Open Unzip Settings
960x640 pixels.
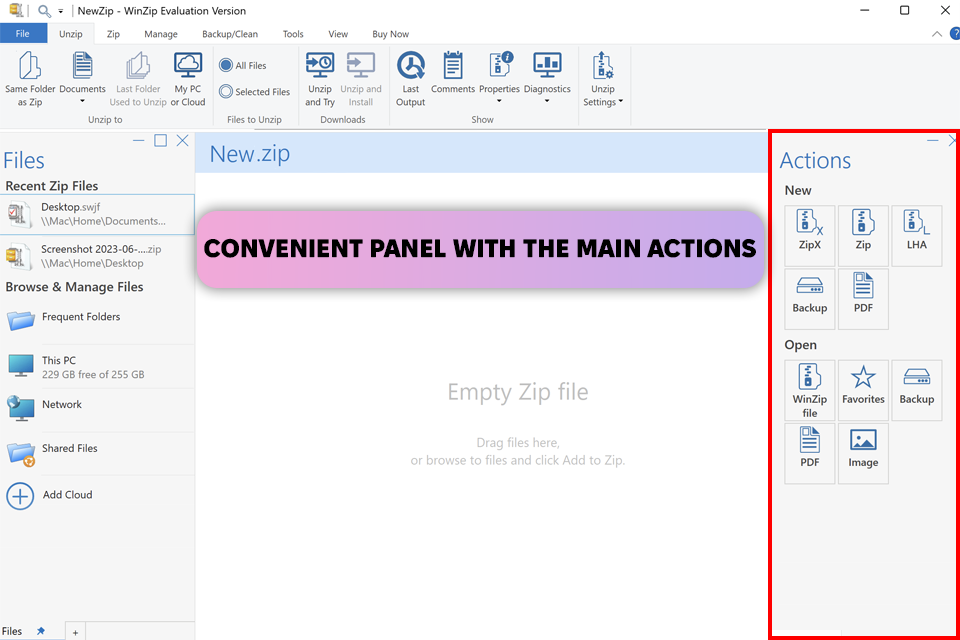603,80
